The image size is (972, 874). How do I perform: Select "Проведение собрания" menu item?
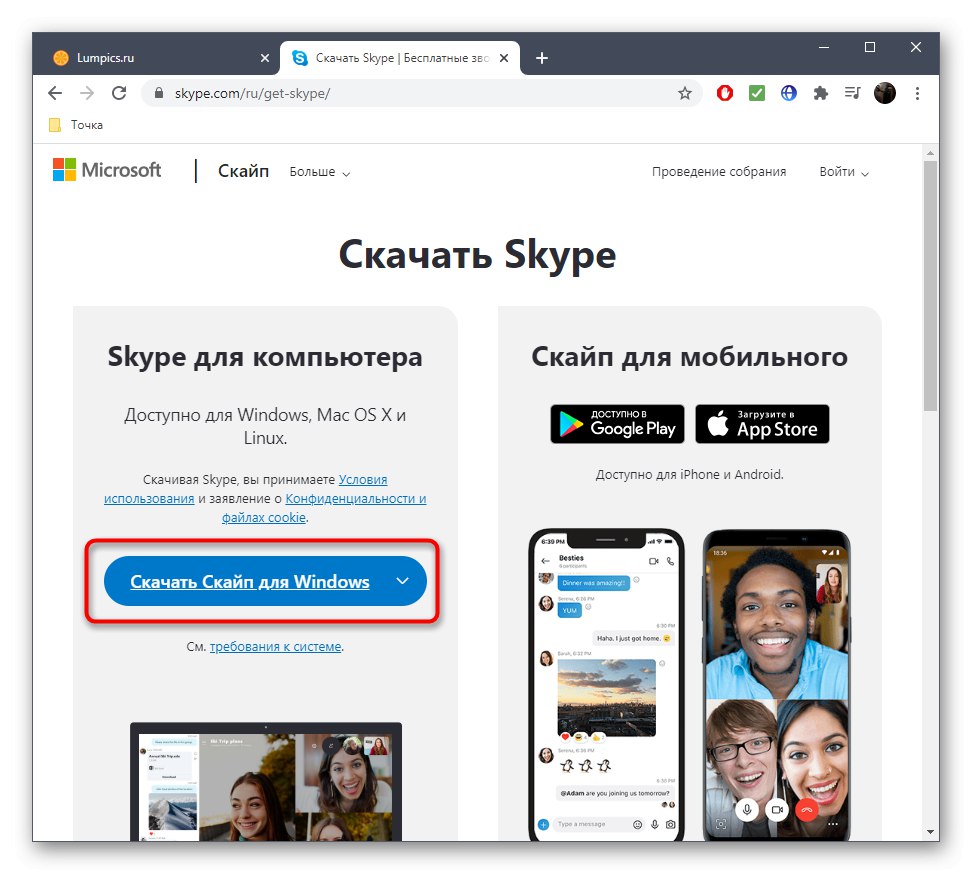coord(719,171)
